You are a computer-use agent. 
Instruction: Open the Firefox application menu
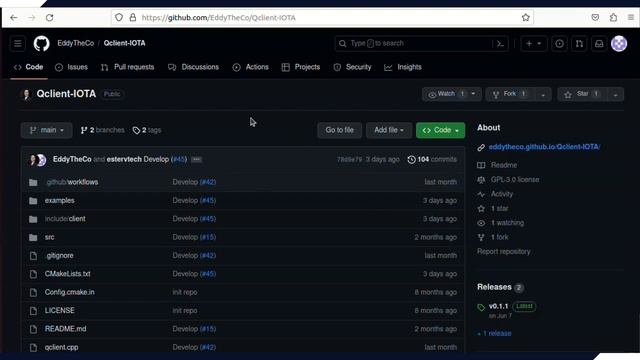(x=631, y=18)
